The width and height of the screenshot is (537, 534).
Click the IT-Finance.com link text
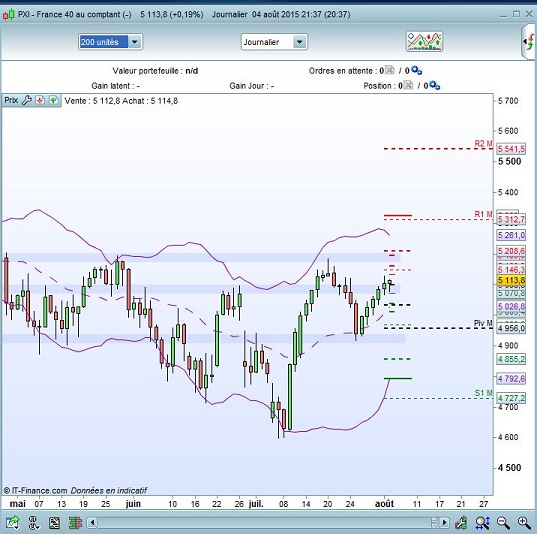pos(39,490)
